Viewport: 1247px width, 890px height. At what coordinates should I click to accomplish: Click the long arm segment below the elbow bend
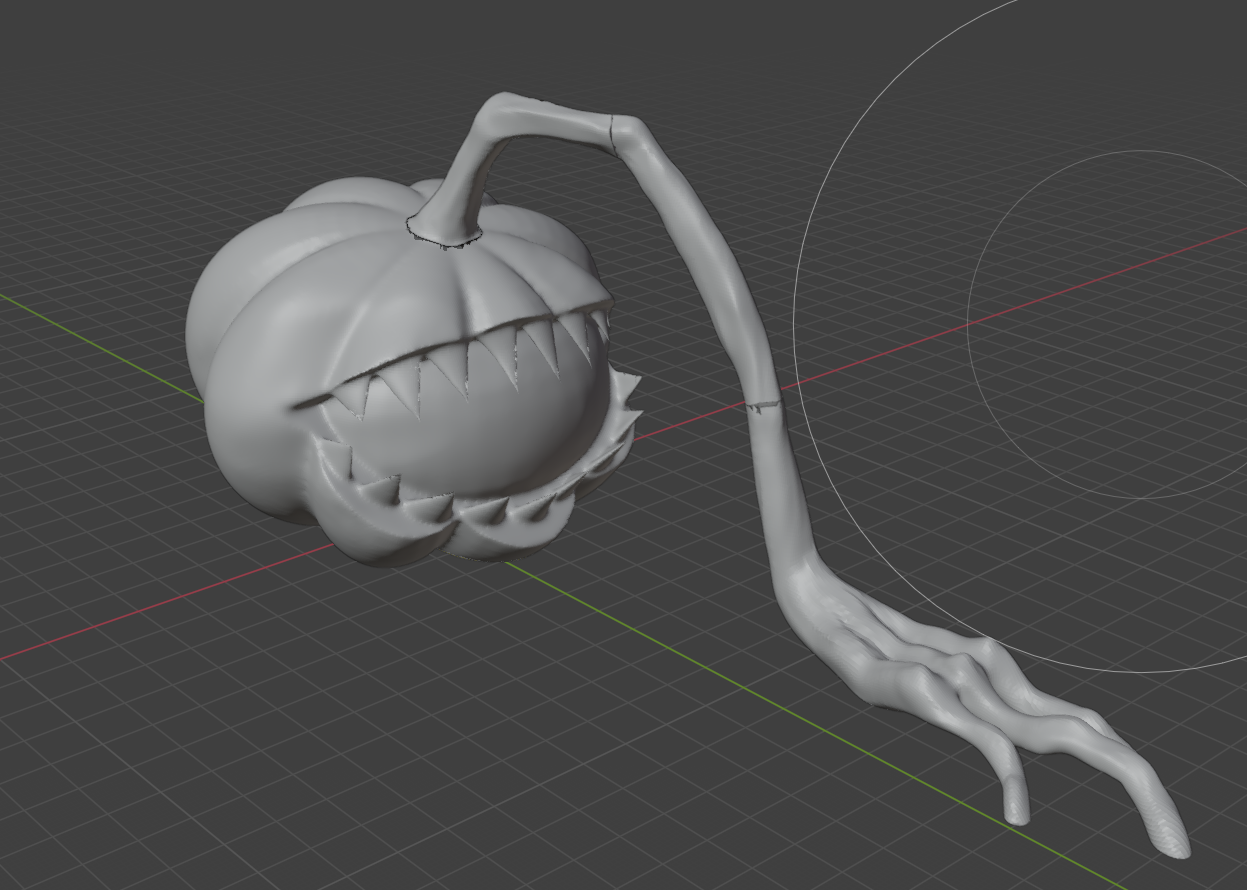pyautogui.click(x=705, y=260)
